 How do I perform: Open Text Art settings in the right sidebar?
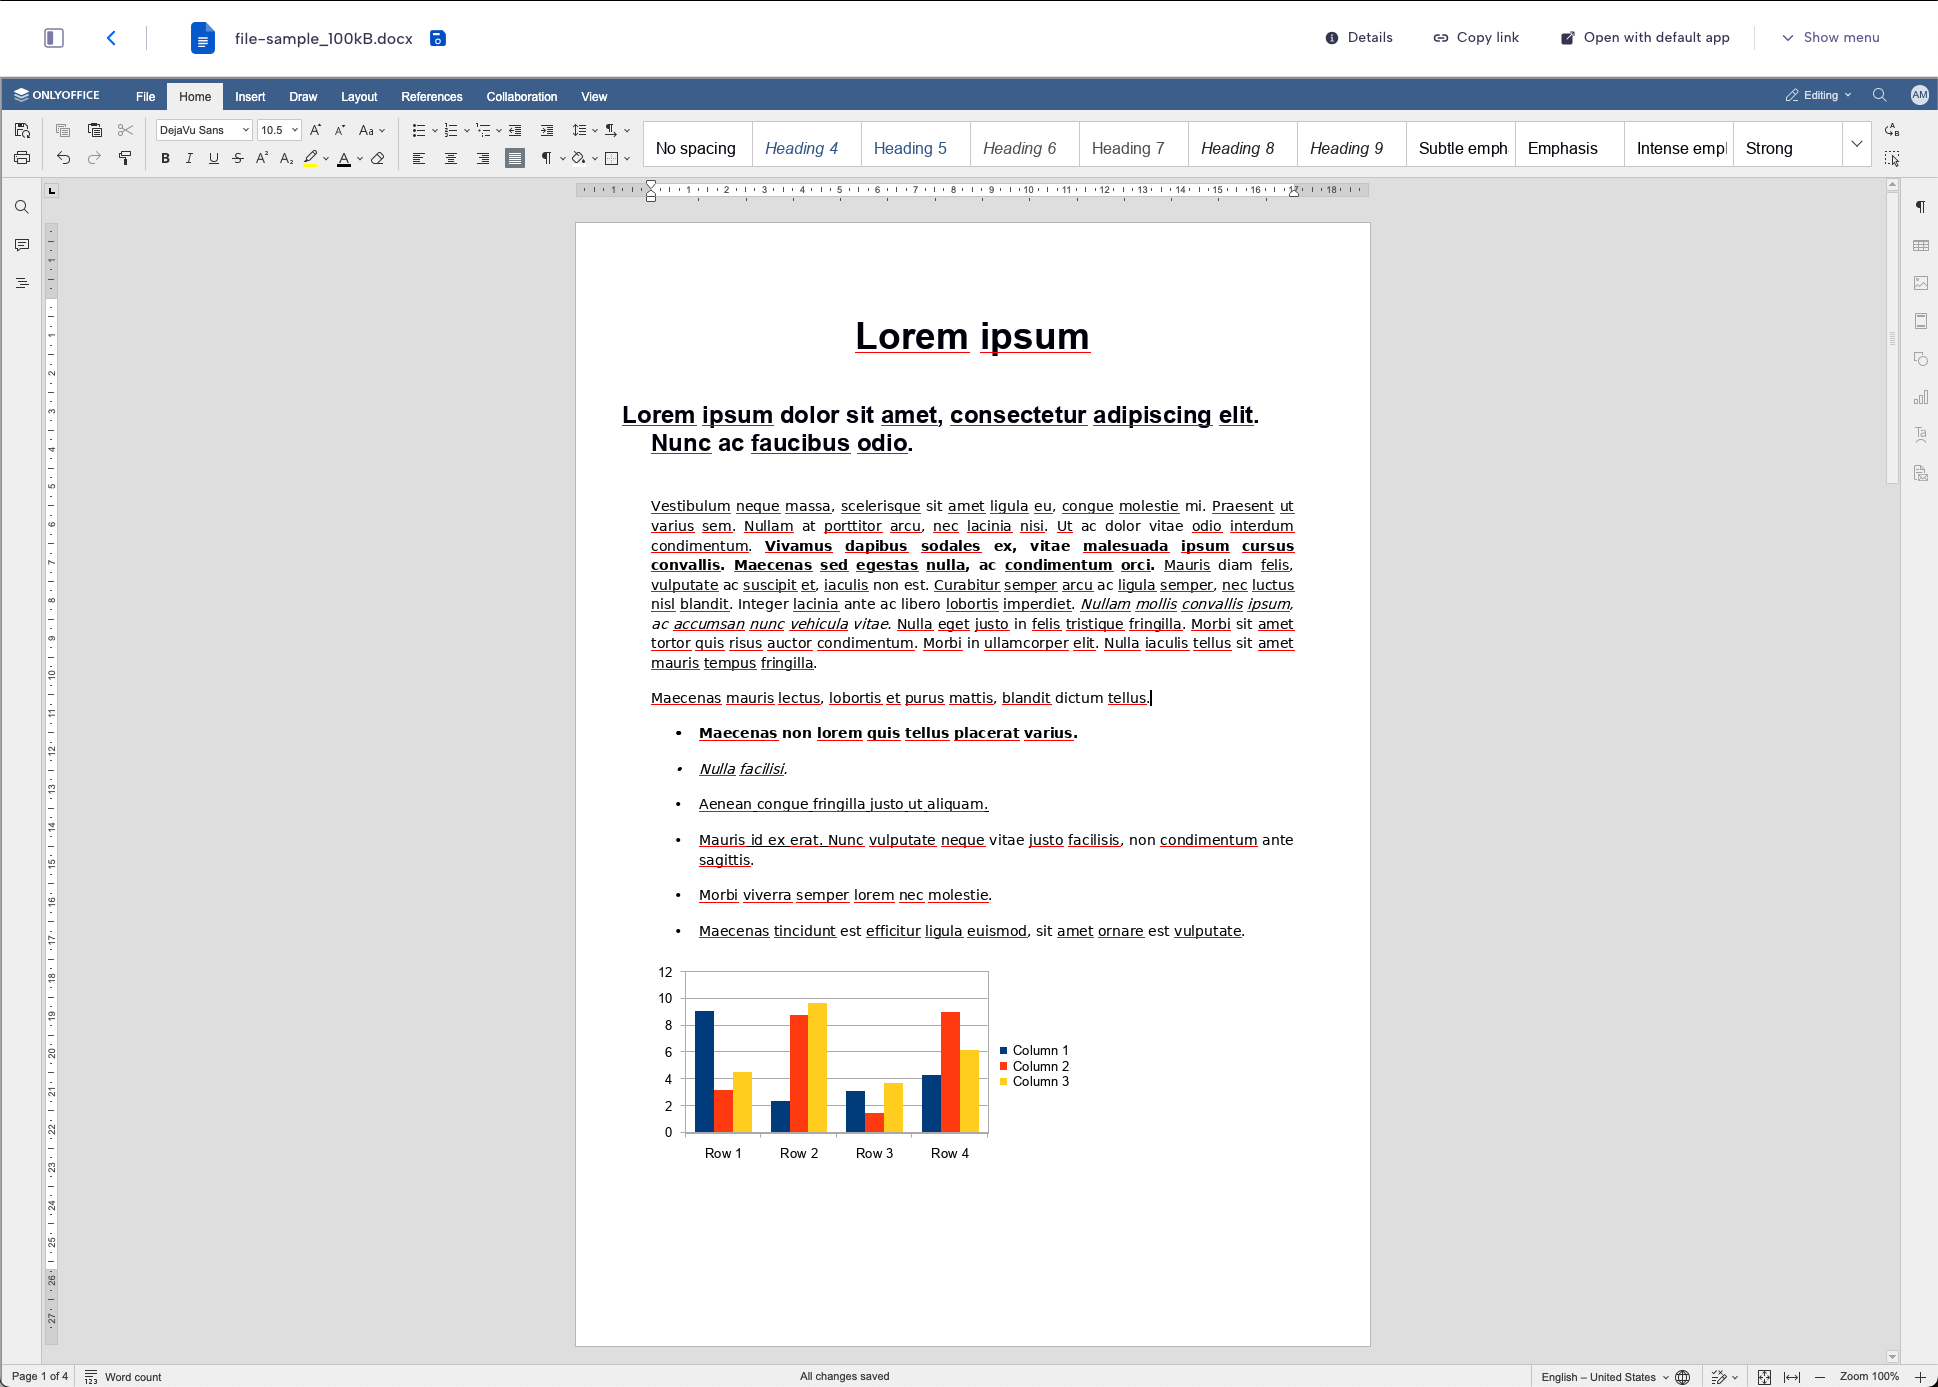pos(1921,435)
